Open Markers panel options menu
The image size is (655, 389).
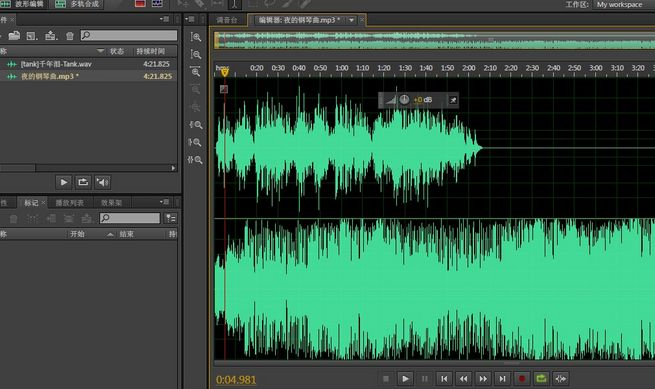[164, 202]
